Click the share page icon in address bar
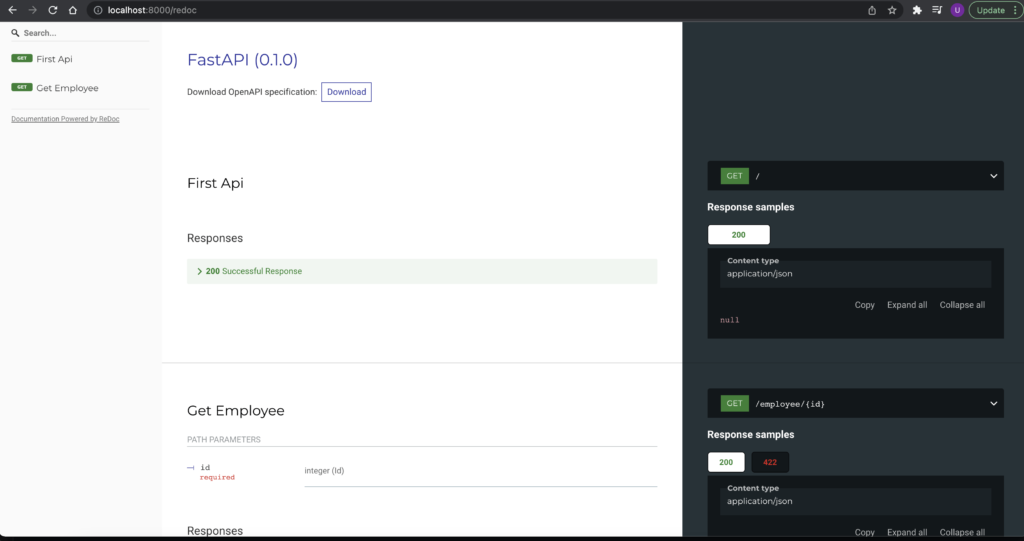Screen dimensions: 1024x541 click(x=872, y=10)
